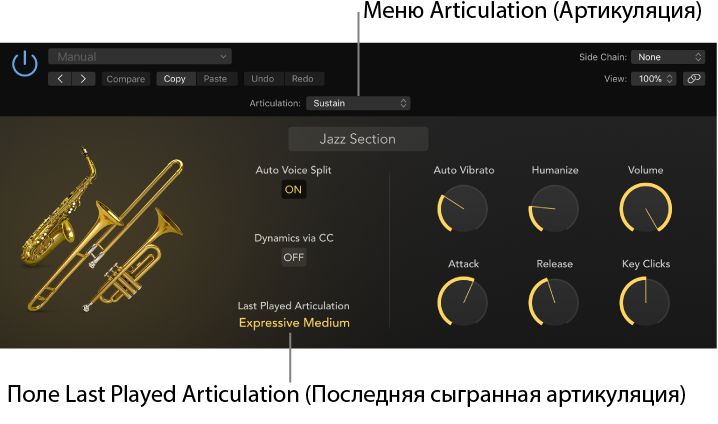Click the link chain icon button
Viewport: 718px width, 424px height.
694,79
